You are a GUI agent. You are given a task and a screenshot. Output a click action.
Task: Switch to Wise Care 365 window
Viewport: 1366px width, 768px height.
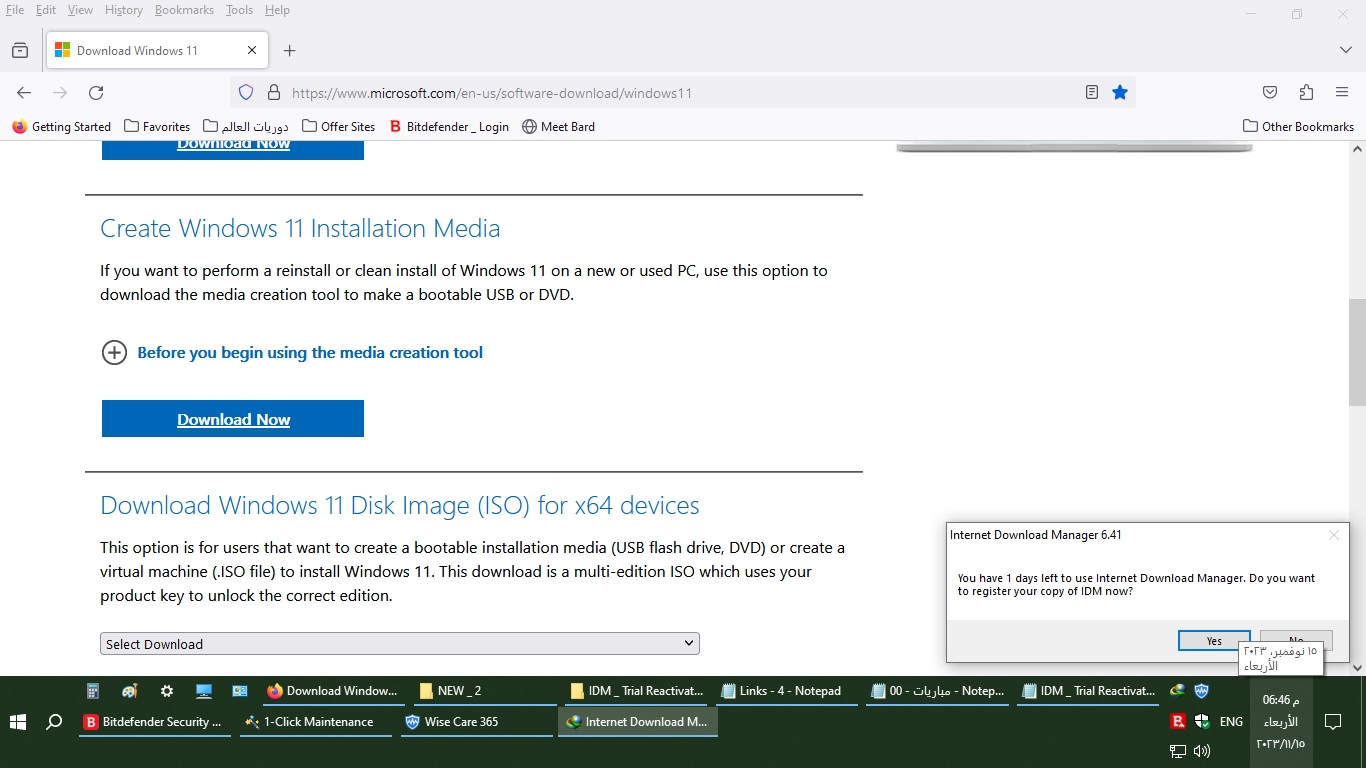[476, 722]
